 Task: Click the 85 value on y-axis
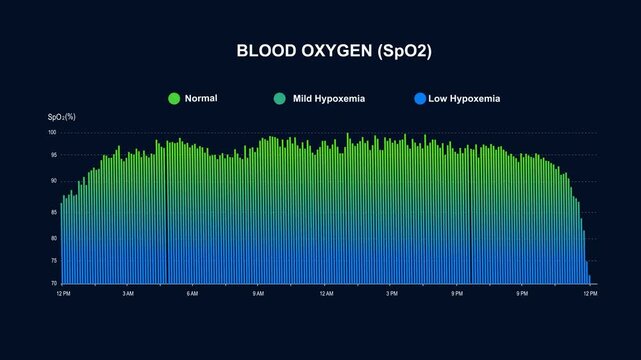54,212
